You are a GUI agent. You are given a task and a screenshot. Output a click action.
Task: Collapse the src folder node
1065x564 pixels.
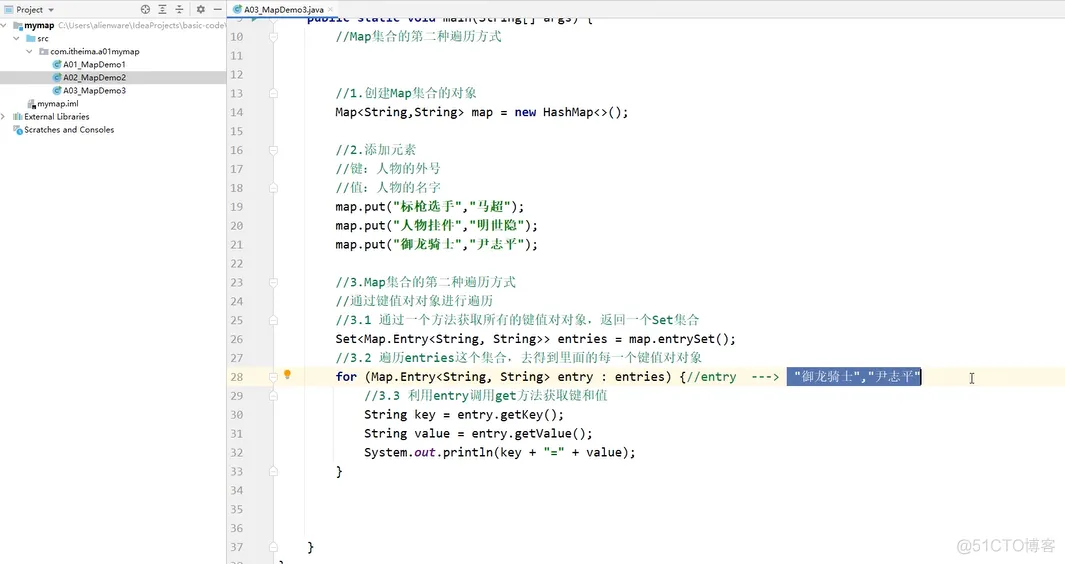tap(16, 38)
